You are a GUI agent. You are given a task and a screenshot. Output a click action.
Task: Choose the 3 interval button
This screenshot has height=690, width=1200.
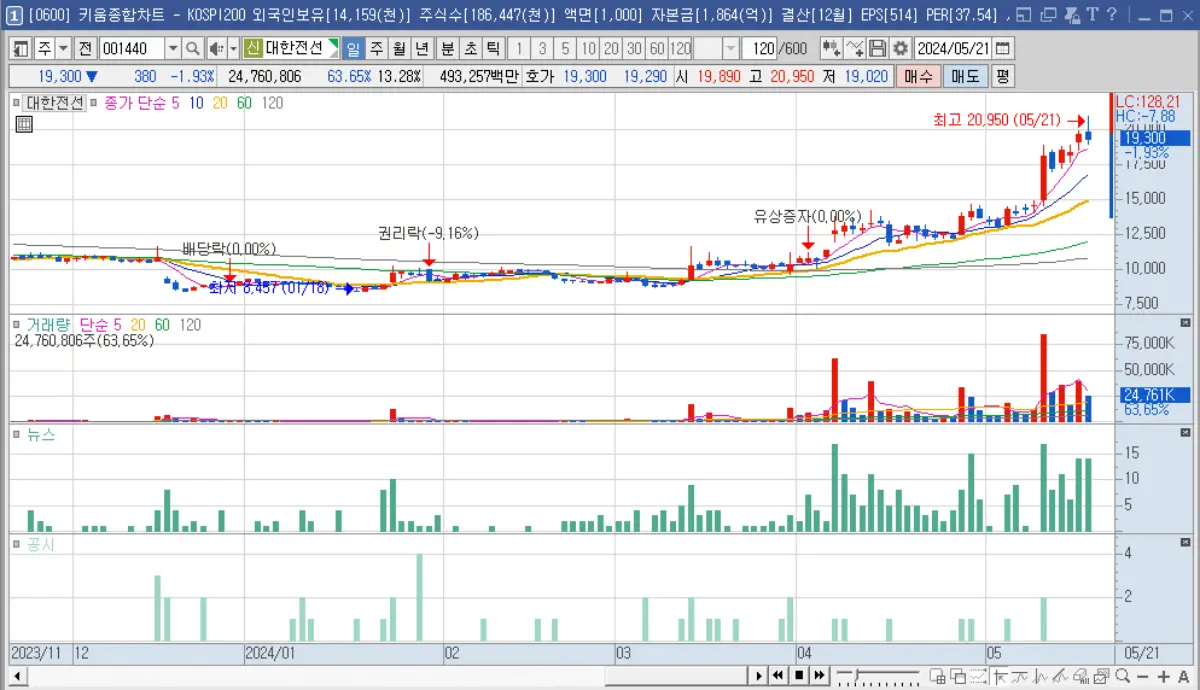pos(542,49)
